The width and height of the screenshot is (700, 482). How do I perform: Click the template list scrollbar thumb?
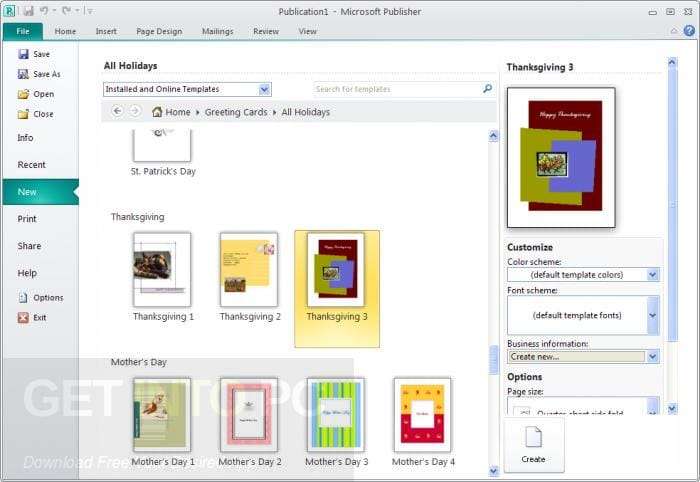[493, 360]
